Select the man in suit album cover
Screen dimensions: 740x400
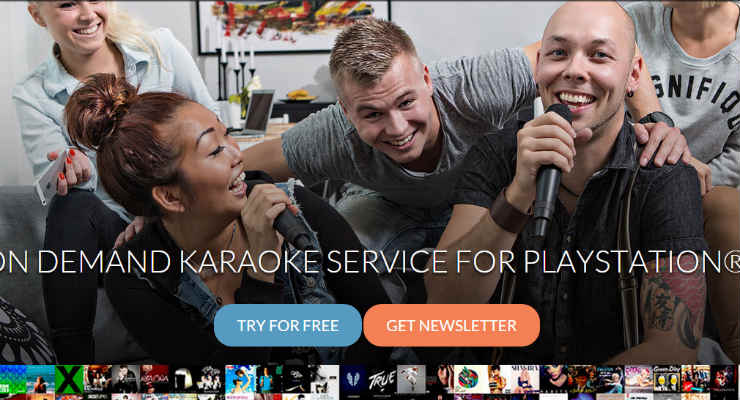126,379
